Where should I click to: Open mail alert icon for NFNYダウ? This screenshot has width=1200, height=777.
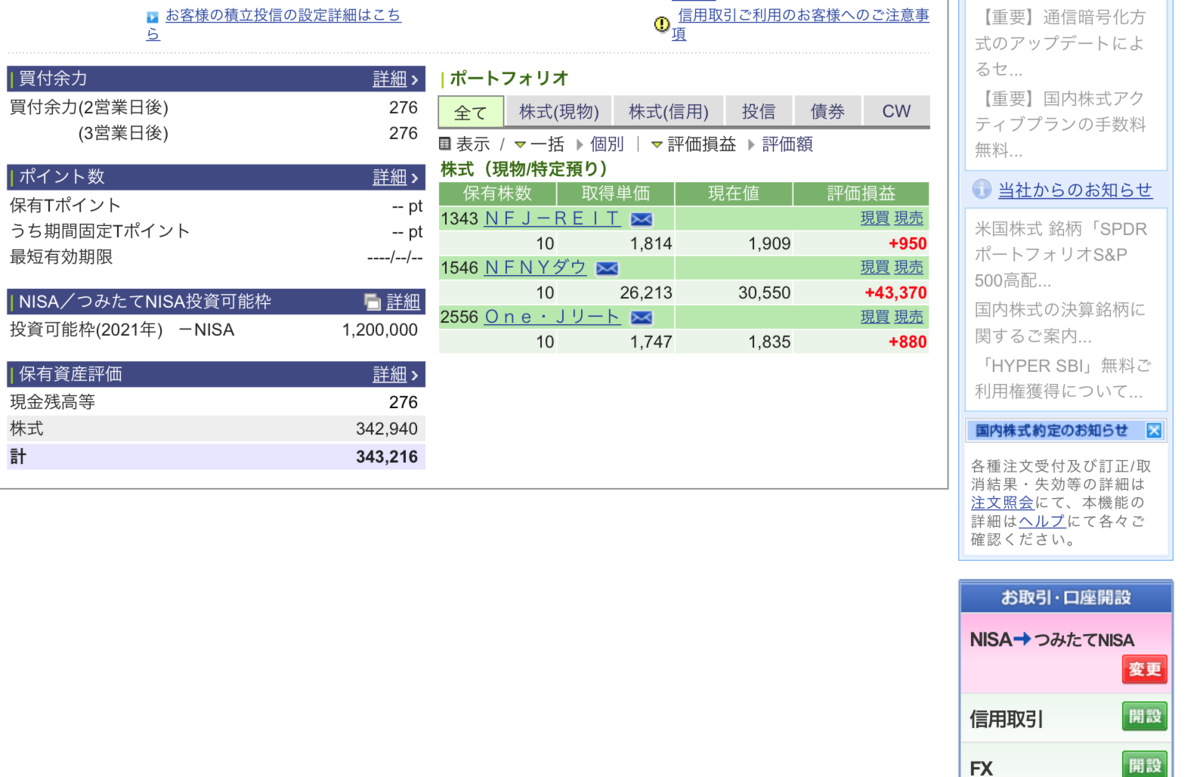point(607,268)
